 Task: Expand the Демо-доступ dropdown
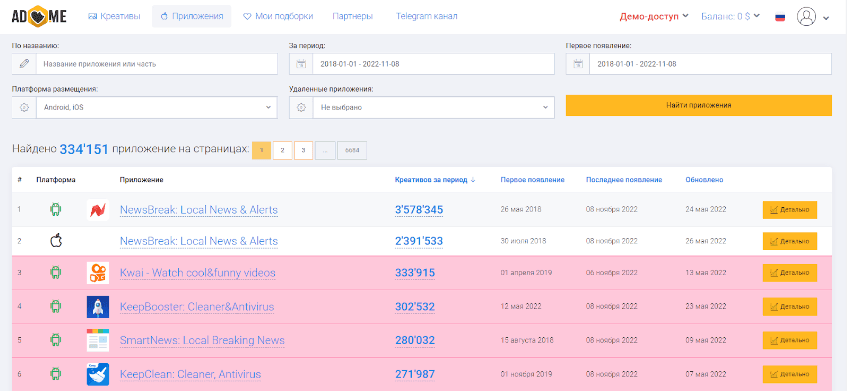click(x=654, y=16)
